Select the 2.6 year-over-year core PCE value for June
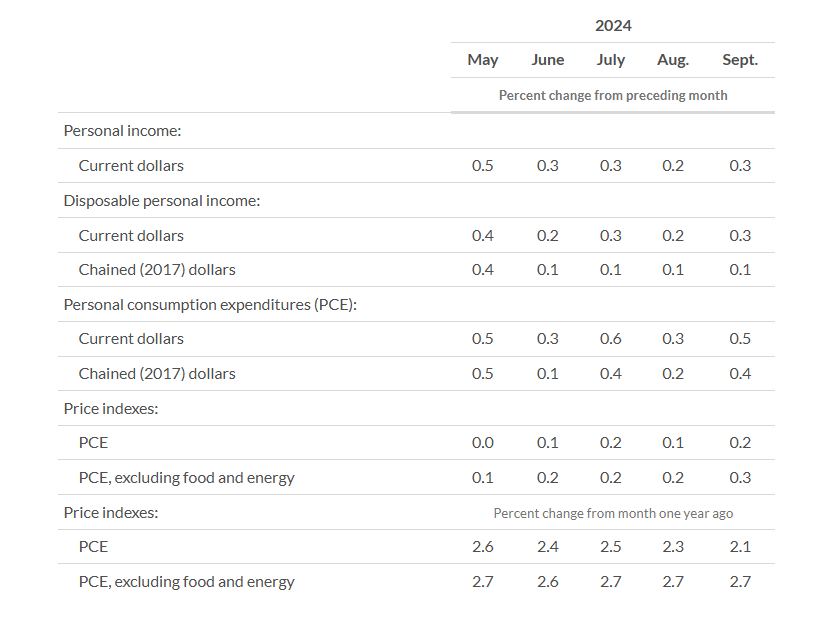The image size is (838, 618). [x=547, y=581]
